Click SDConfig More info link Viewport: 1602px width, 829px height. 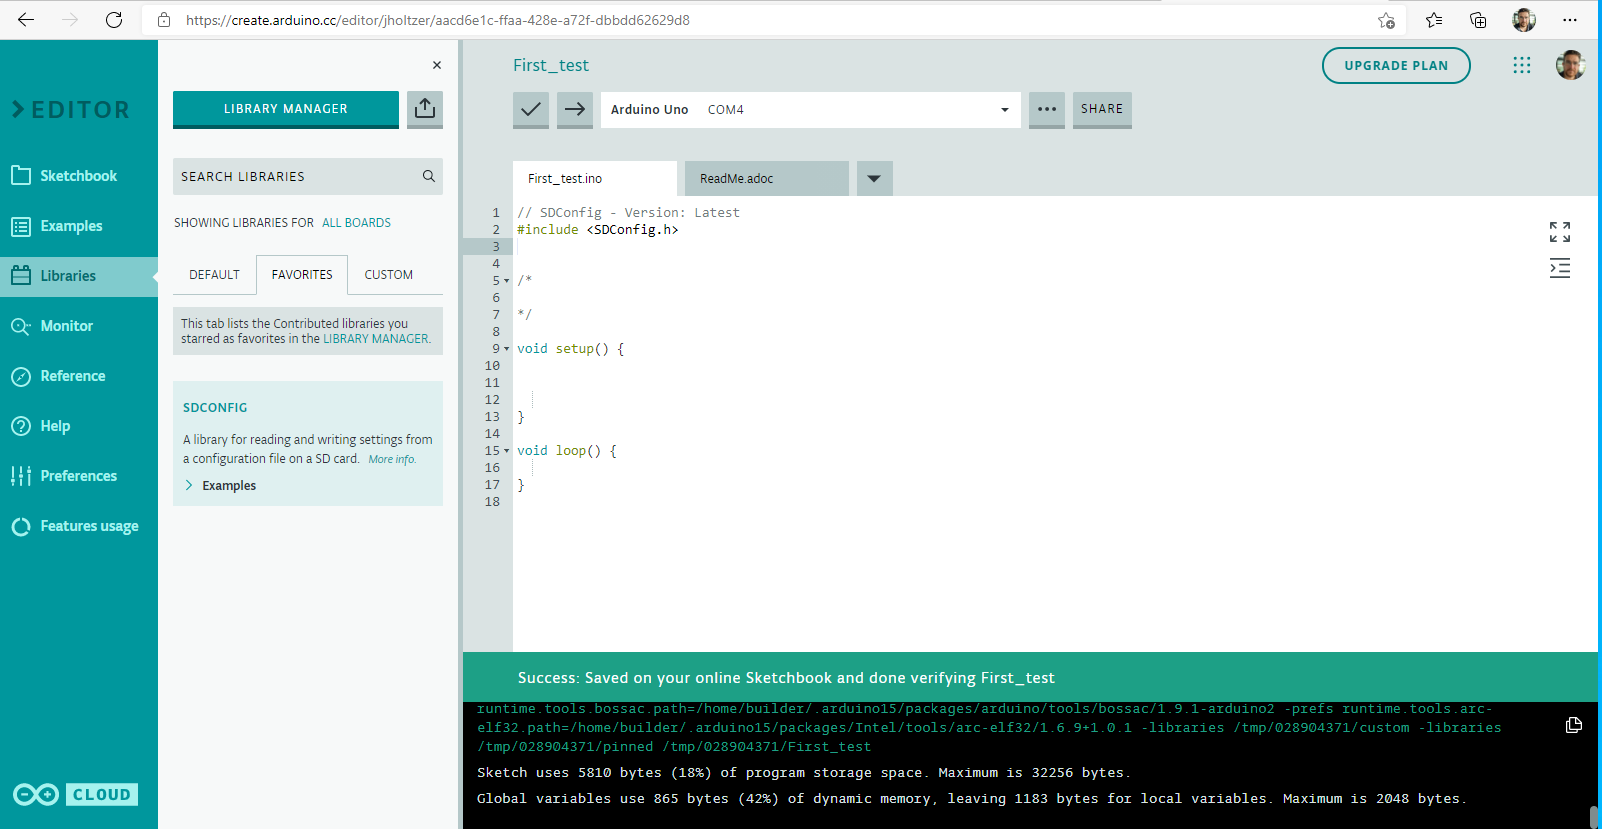tap(391, 459)
